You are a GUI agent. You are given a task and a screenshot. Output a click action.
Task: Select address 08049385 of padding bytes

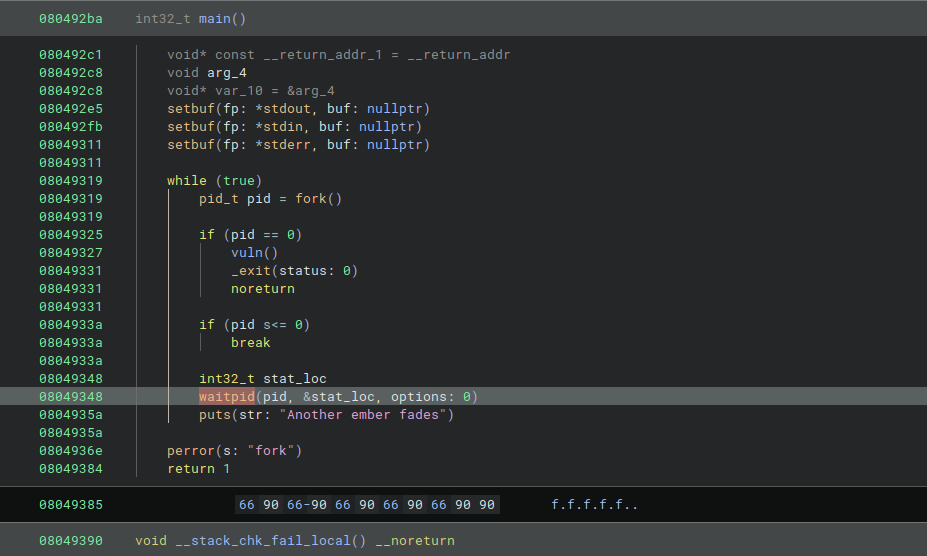71,505
